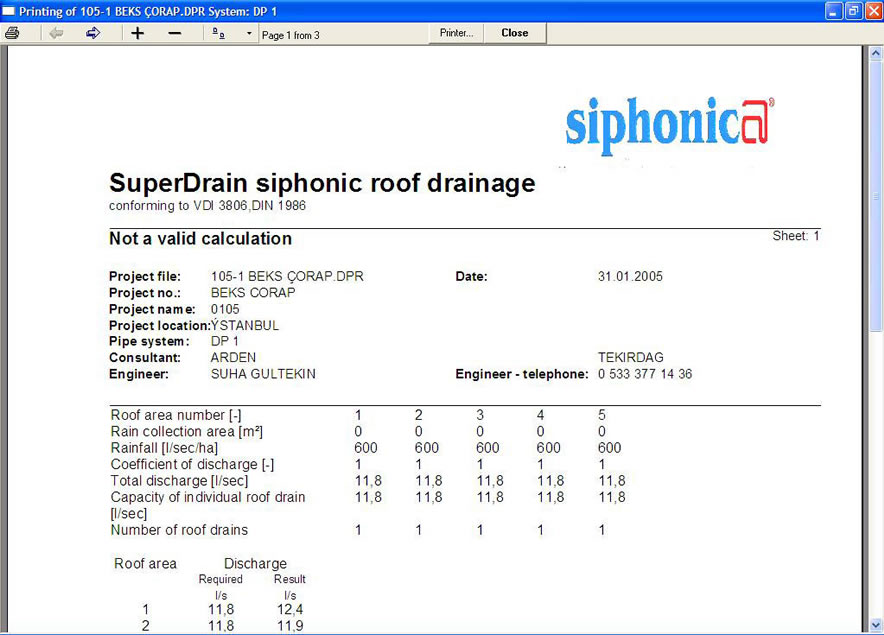This screenshot has height=635, width=884.
Task: Click the vertical scrollbar down arrow
Action: (876, 625)
